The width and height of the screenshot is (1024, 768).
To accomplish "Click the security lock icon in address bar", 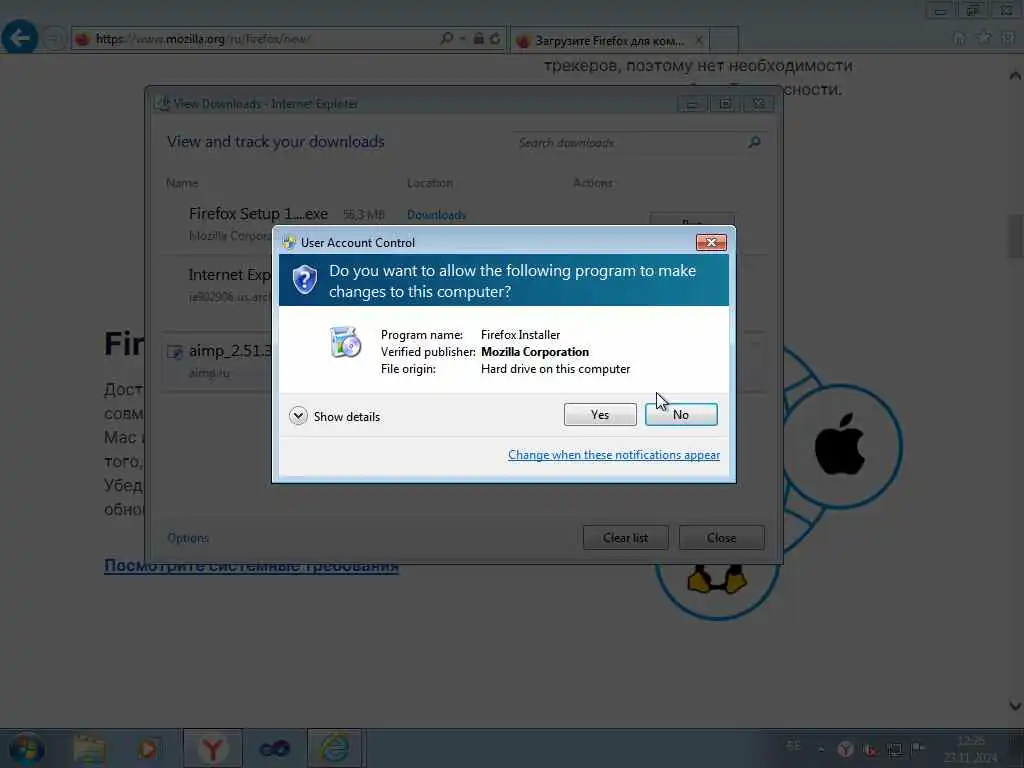I will click(x=479, y=39).
